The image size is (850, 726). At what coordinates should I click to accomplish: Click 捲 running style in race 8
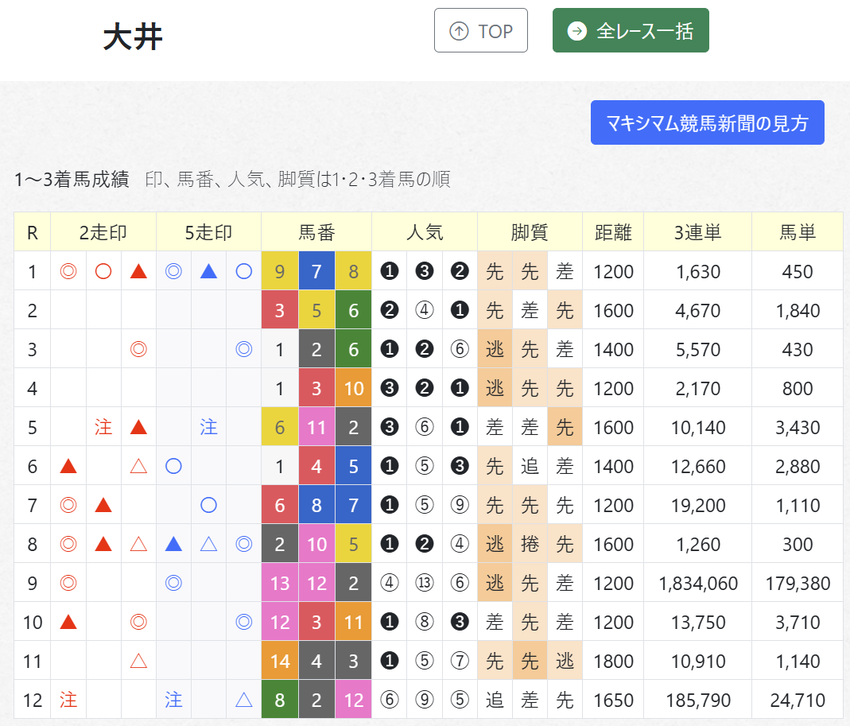click(x=530, y=544)
